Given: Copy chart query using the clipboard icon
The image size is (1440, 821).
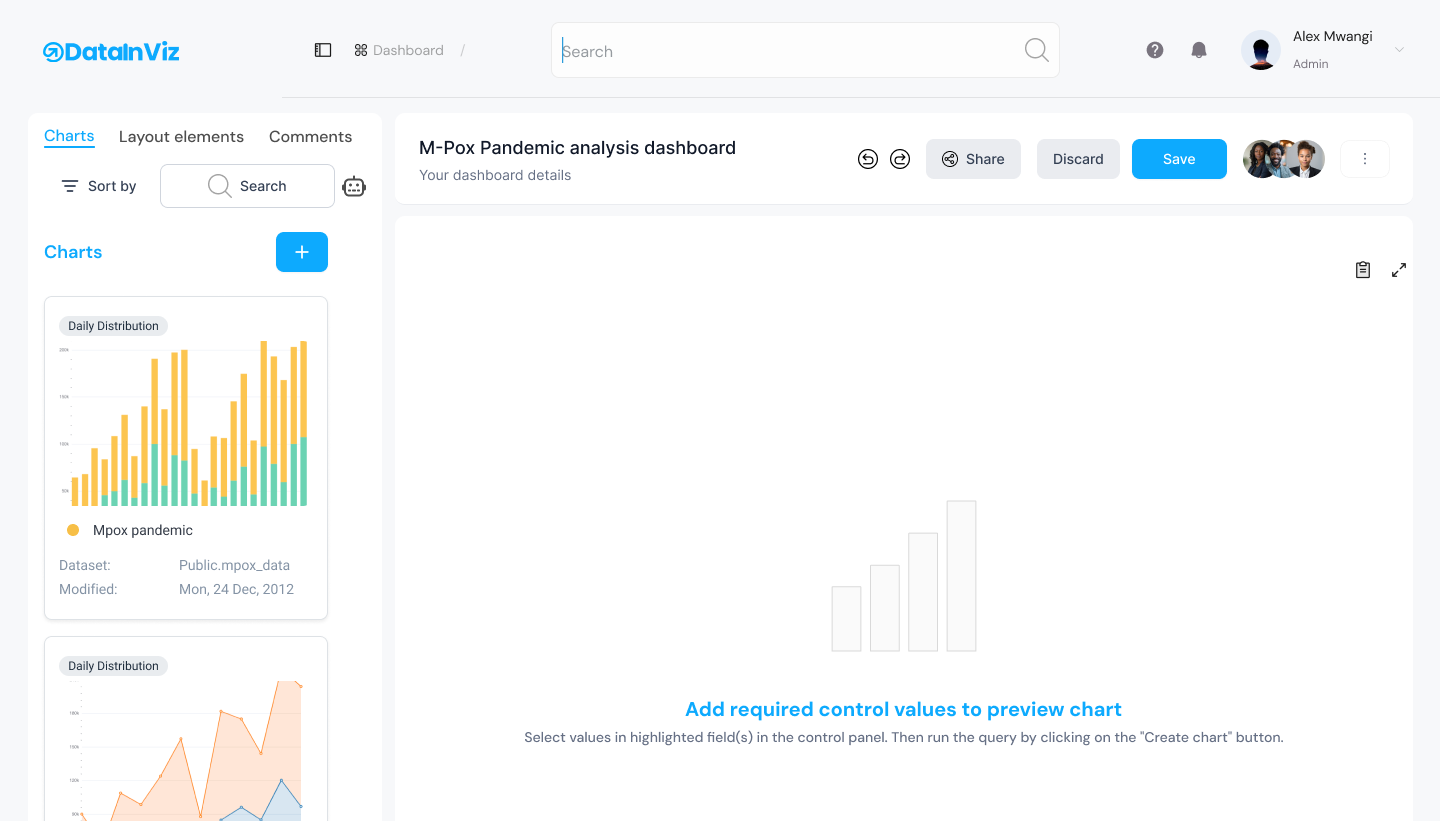Looking at the screenshot, I should point(1362,269).
